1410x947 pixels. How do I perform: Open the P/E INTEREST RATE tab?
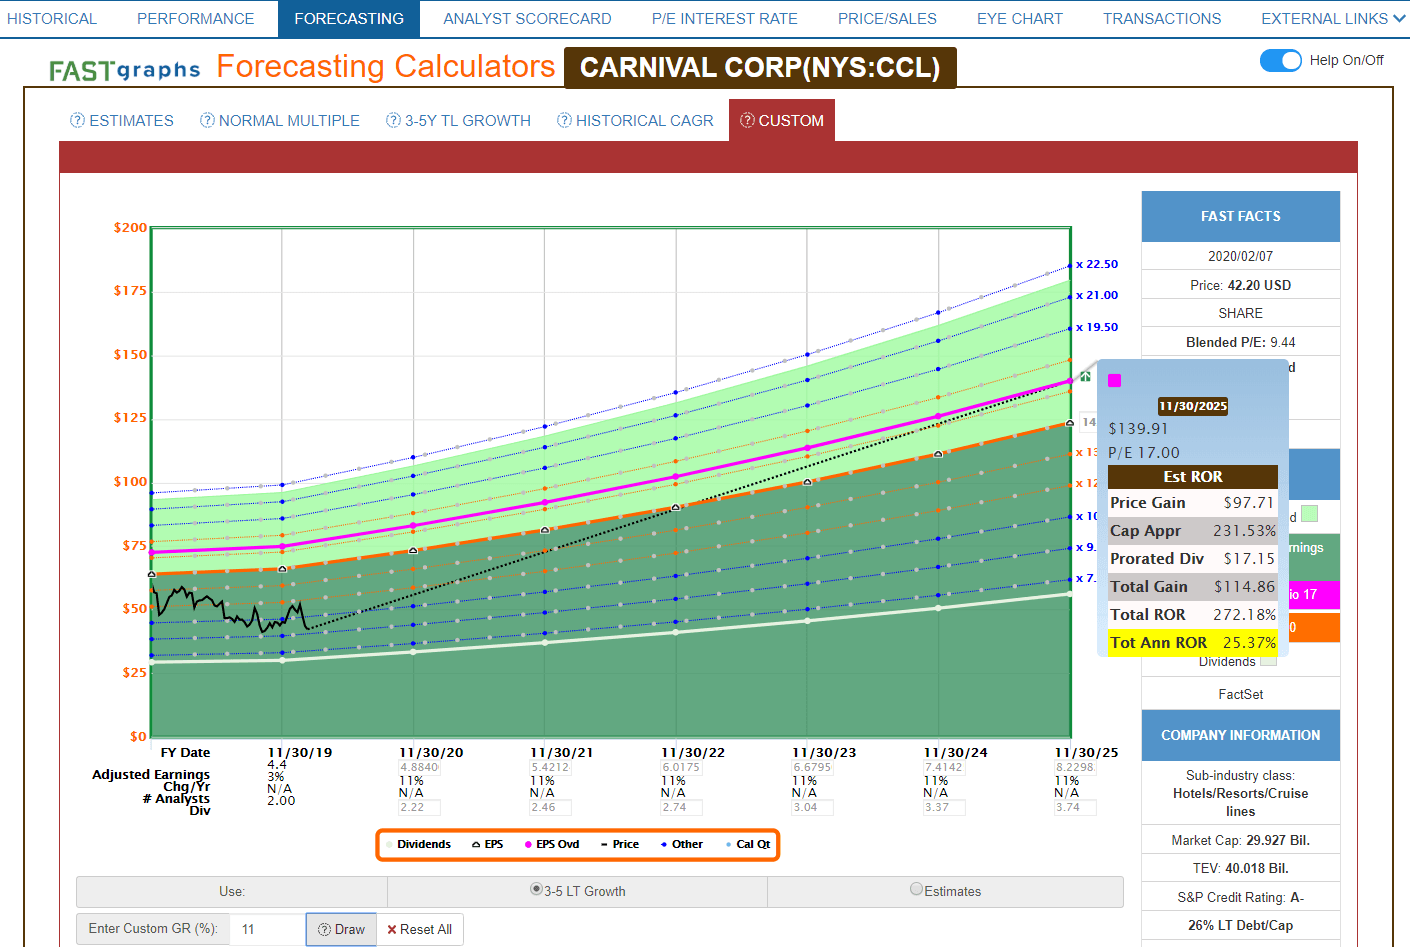725,19
